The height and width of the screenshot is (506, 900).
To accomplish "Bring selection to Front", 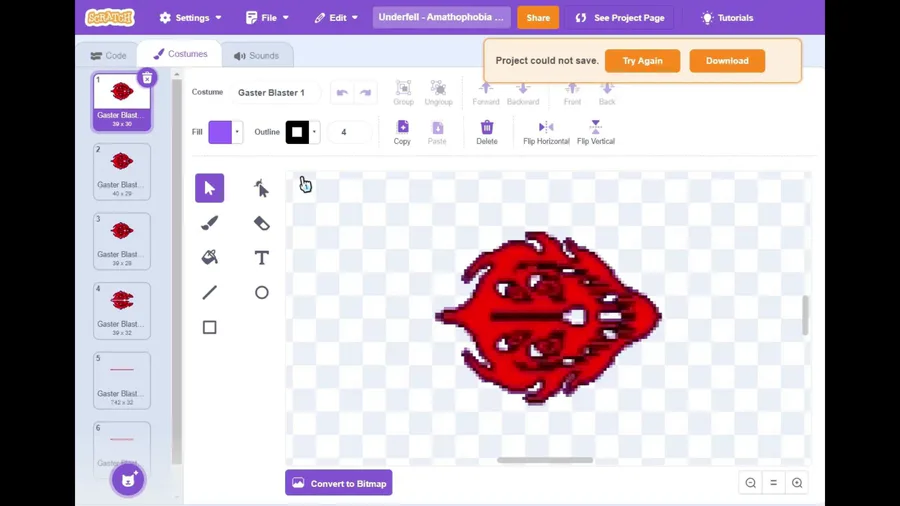I will click(572, 92).
